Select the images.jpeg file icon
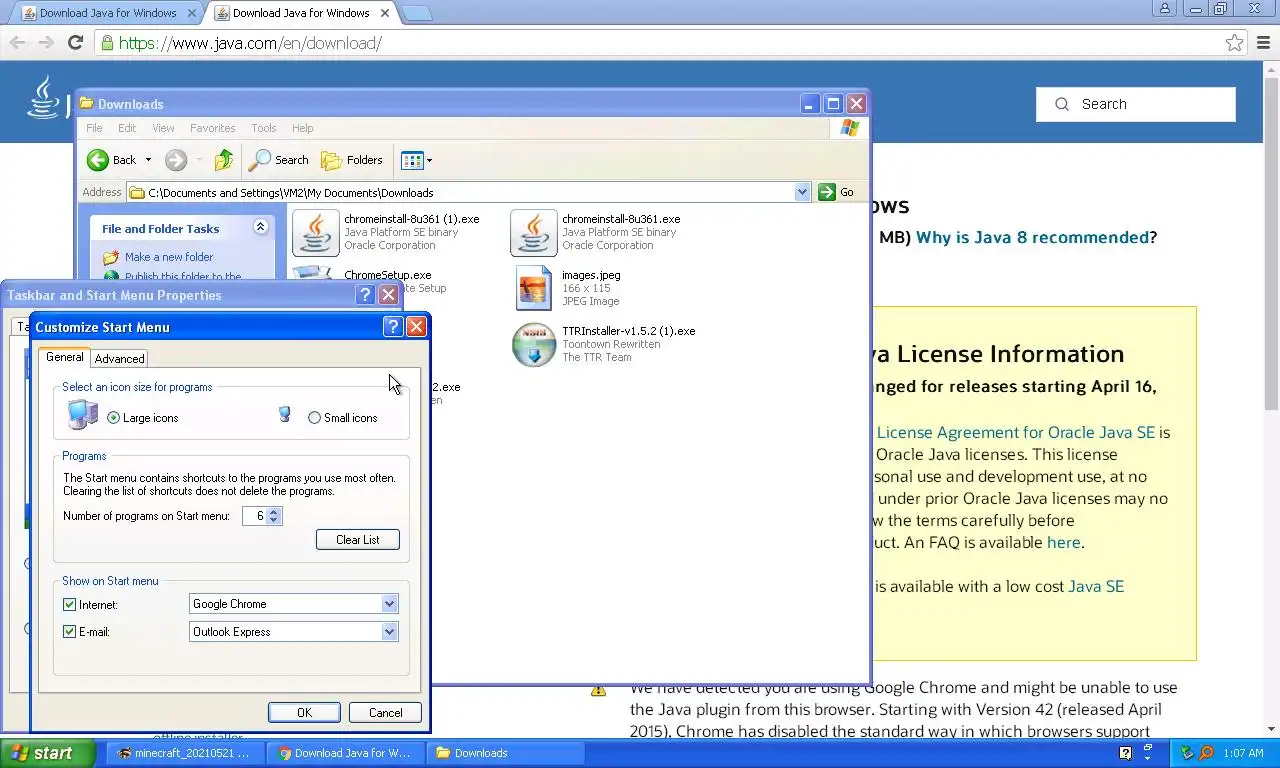Viewport: 1280px width, 768px height. pos(533,288)
